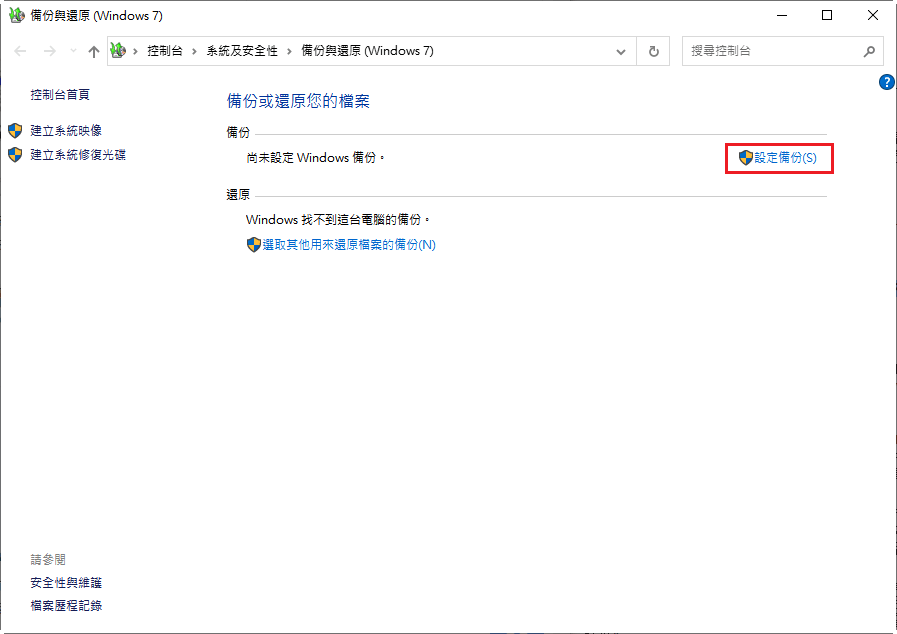
Task: Go to 系統及安全性 breadcrumb
Action: [242, 51]
